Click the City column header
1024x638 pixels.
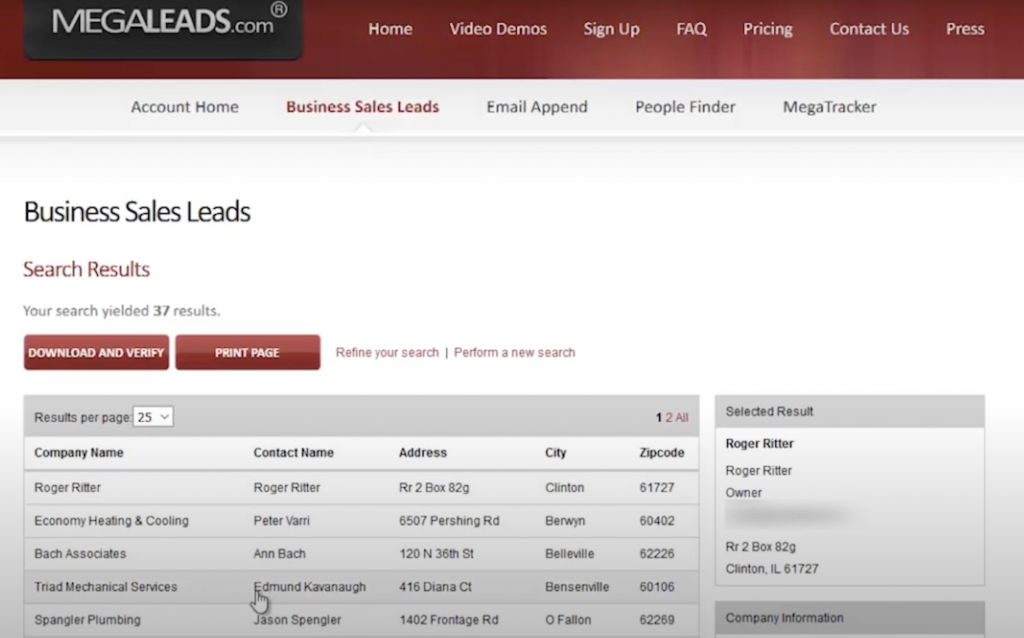coord(556,453)
